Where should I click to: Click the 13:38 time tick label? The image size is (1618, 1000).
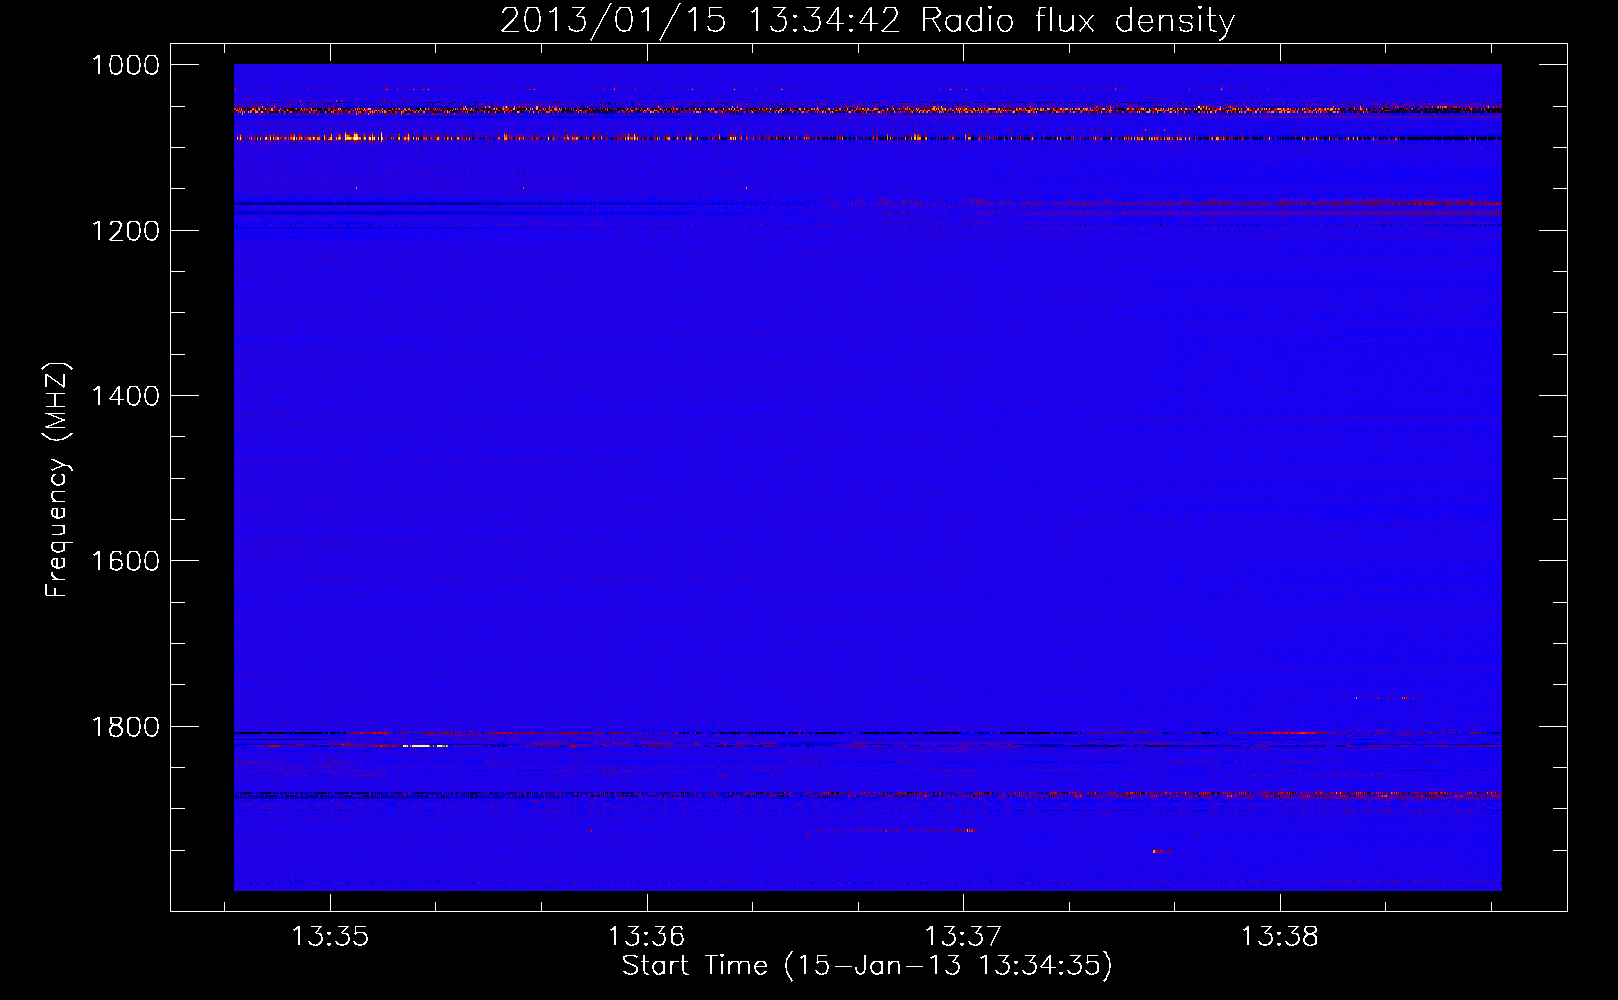(x=1280, y=936)
